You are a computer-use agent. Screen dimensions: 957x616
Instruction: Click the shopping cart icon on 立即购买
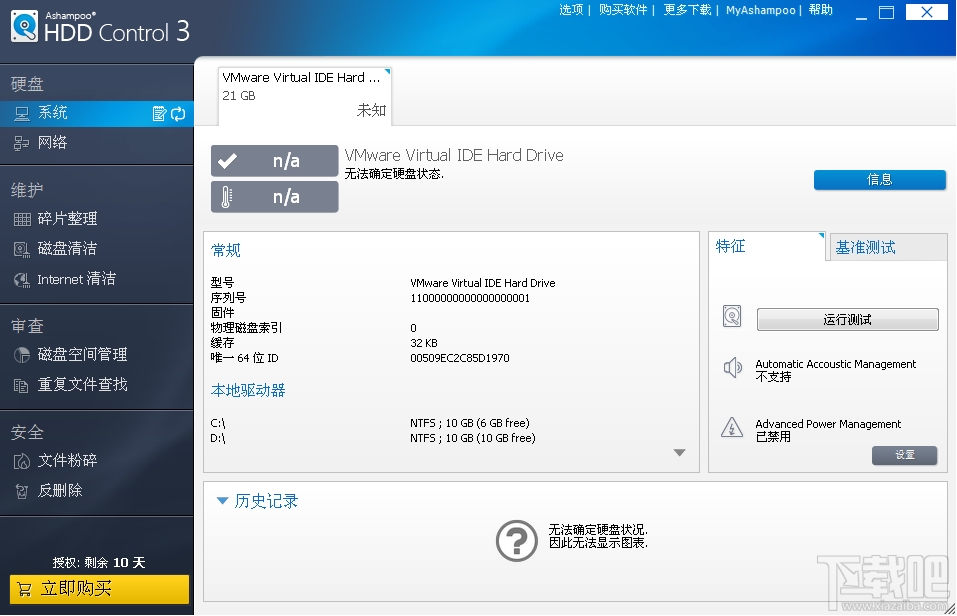(x=24, y=589)
